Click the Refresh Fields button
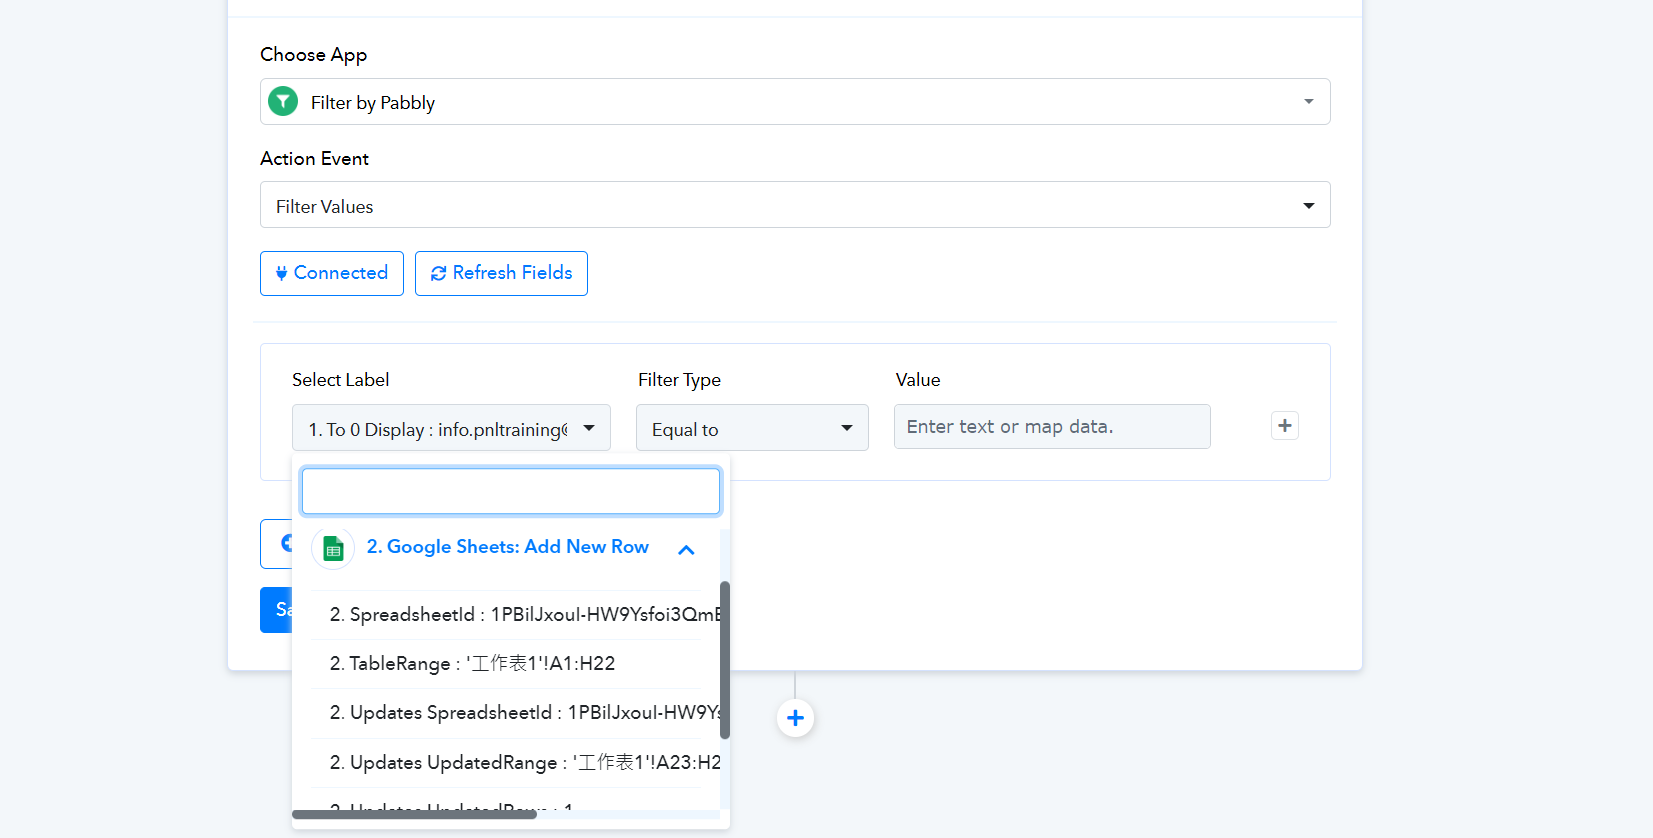The image size is (1653, 838). [x=501, y=273]
